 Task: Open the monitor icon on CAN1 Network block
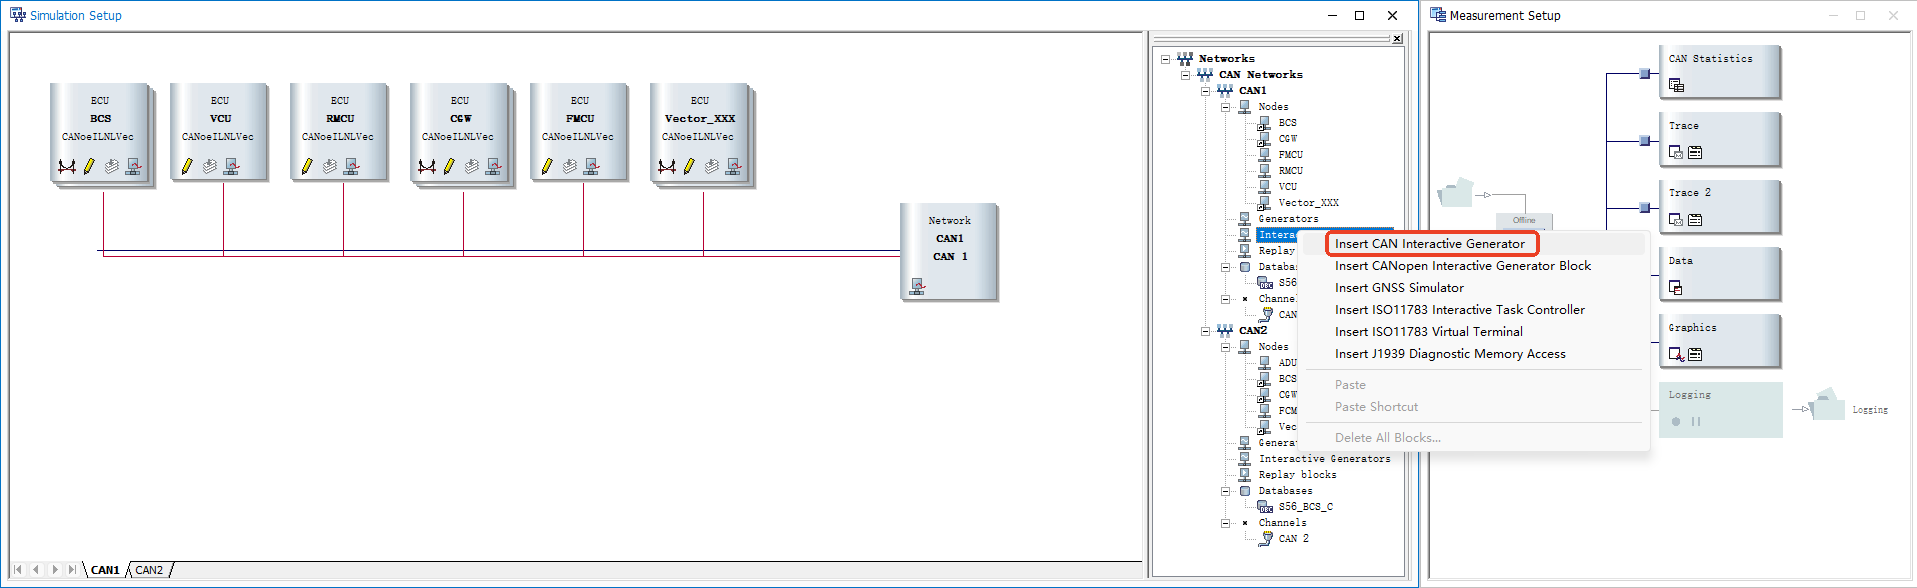coord(917,287)
